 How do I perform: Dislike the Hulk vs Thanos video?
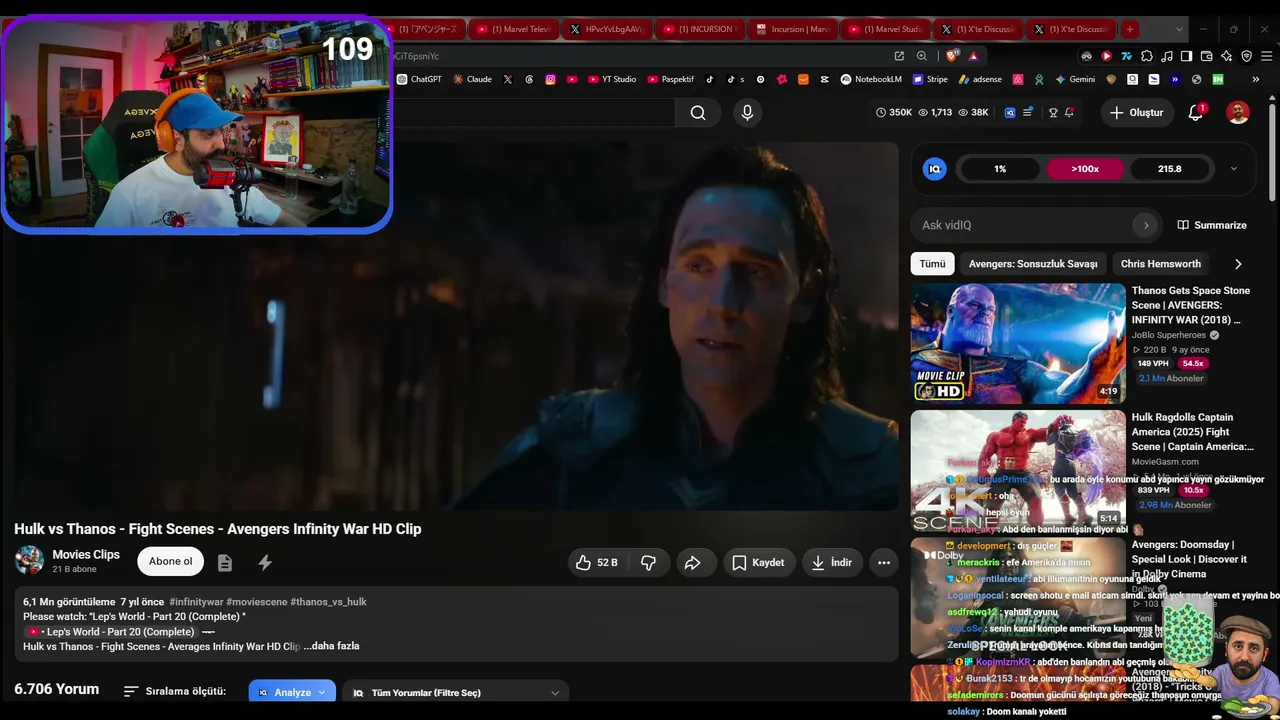648,563
